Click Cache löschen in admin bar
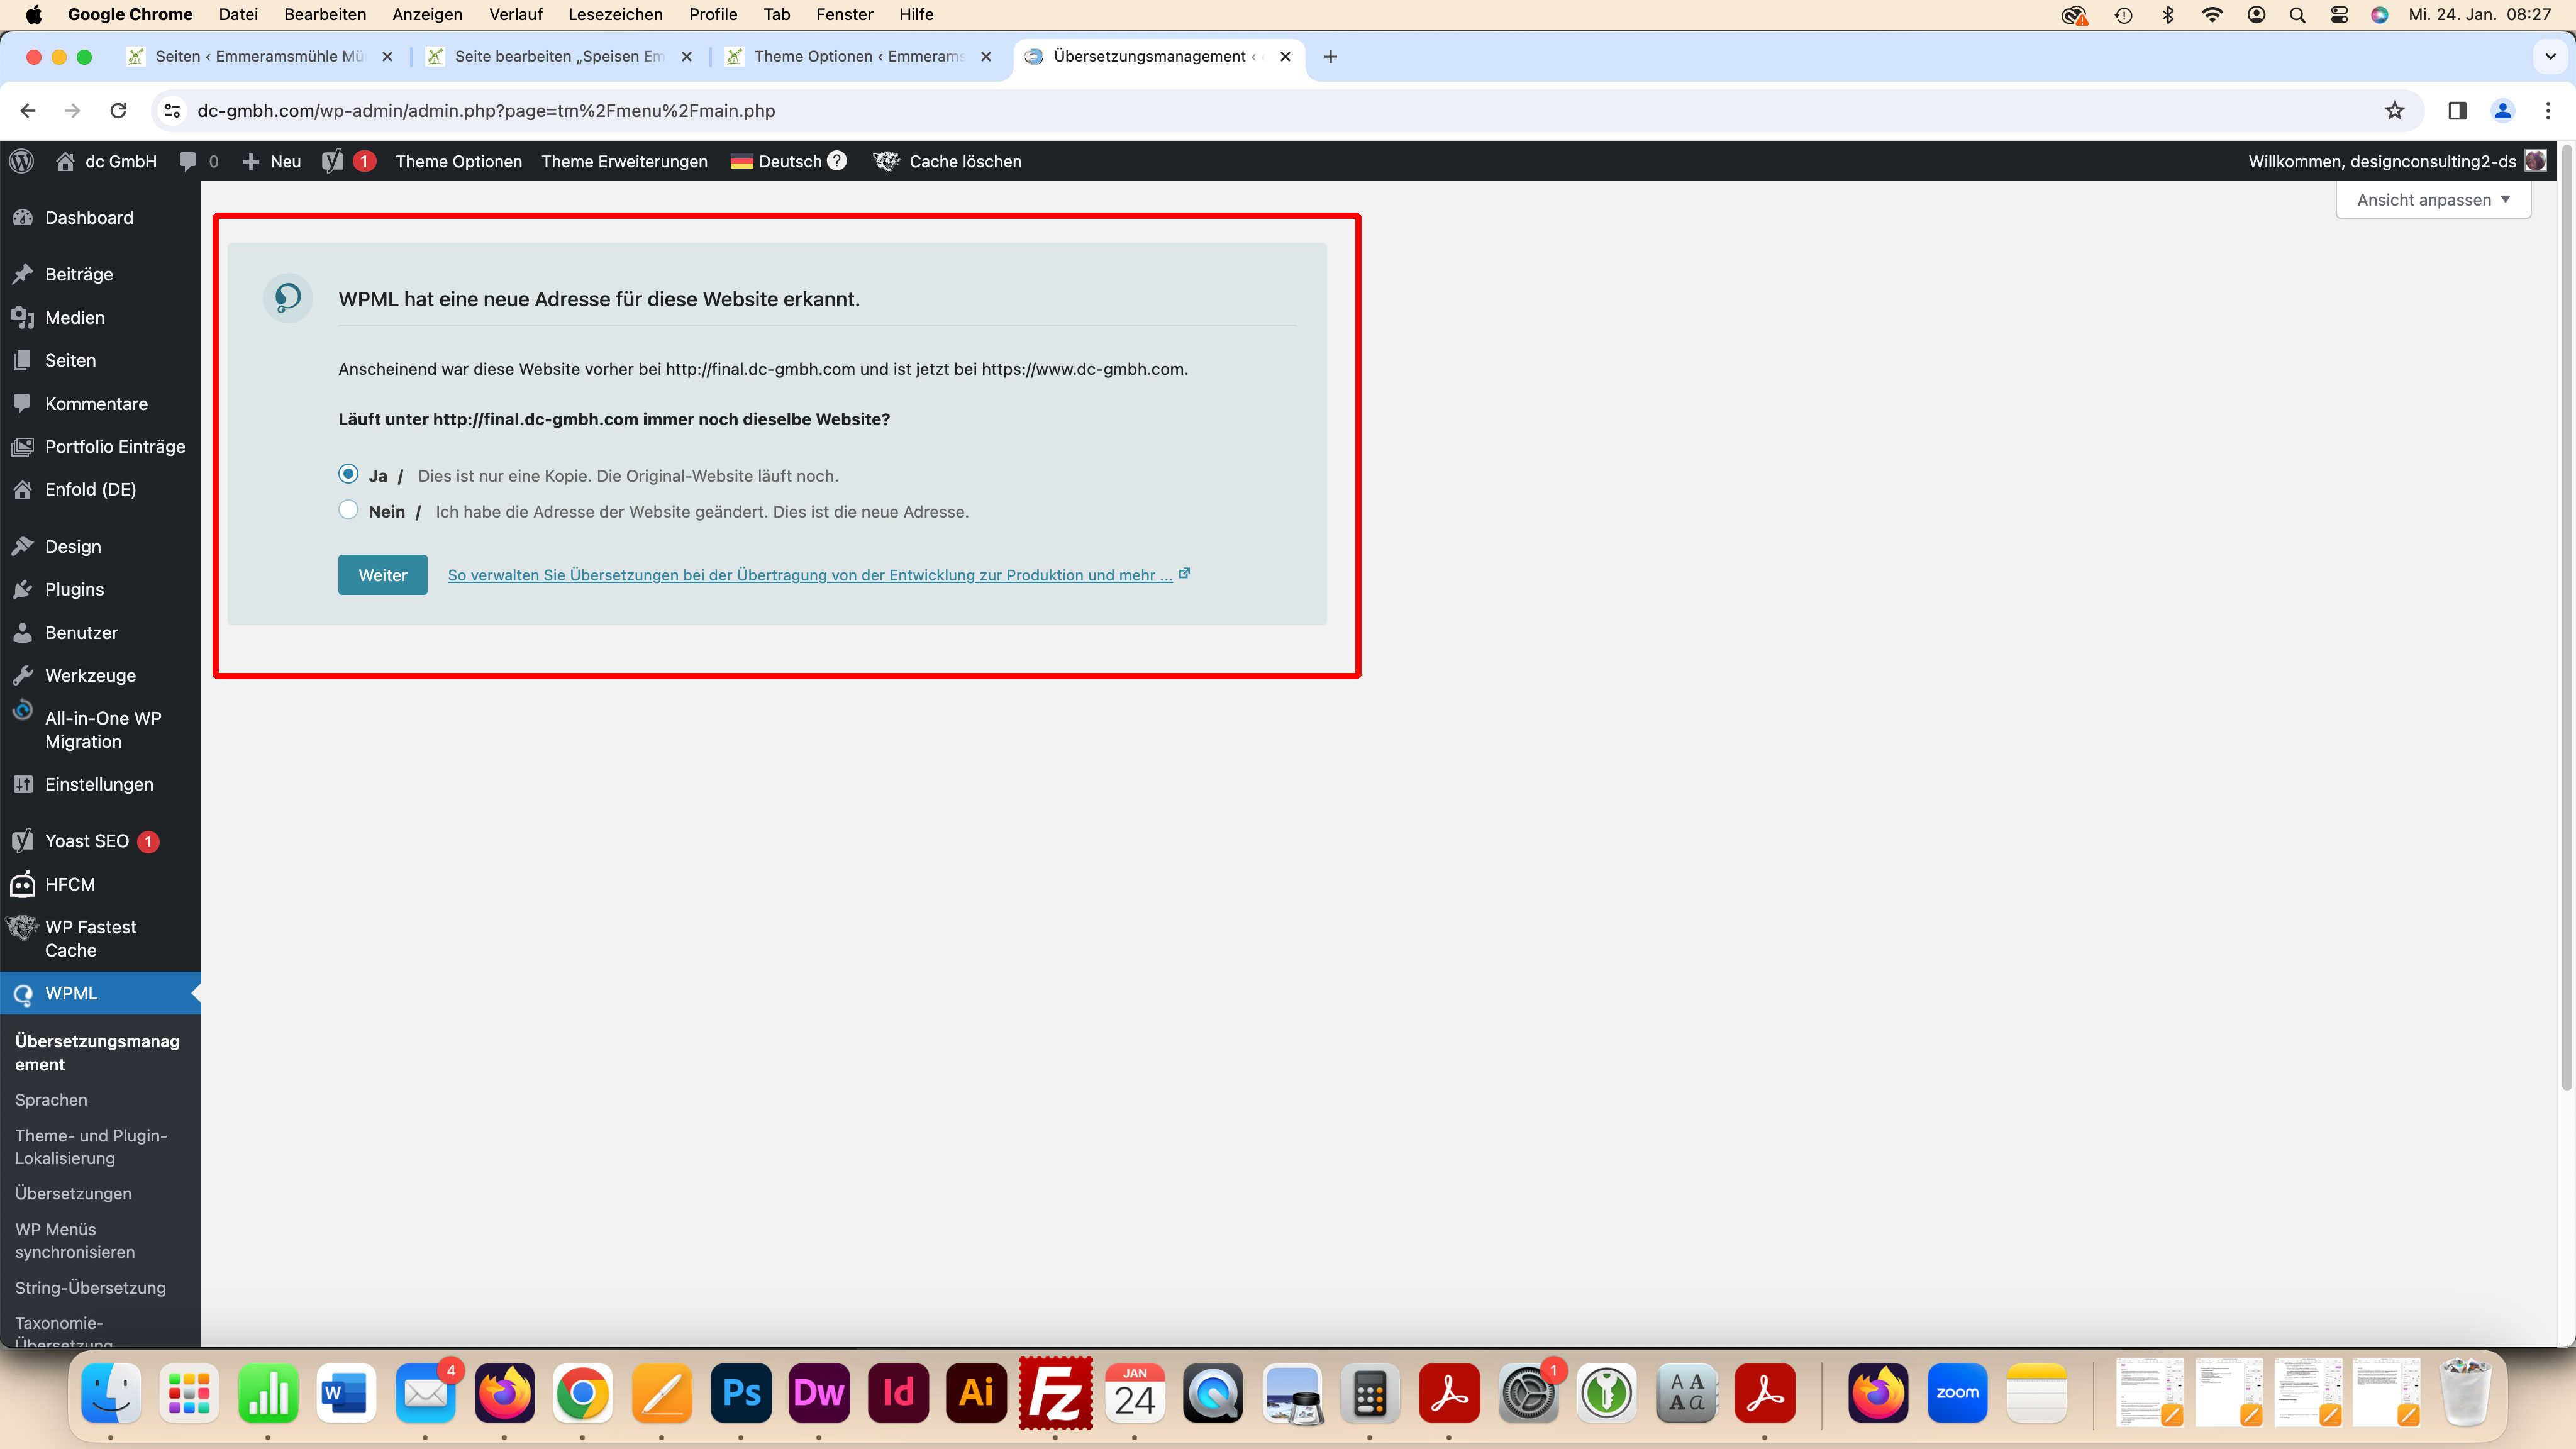The image size is (2576, 1449). click(948, 161)
